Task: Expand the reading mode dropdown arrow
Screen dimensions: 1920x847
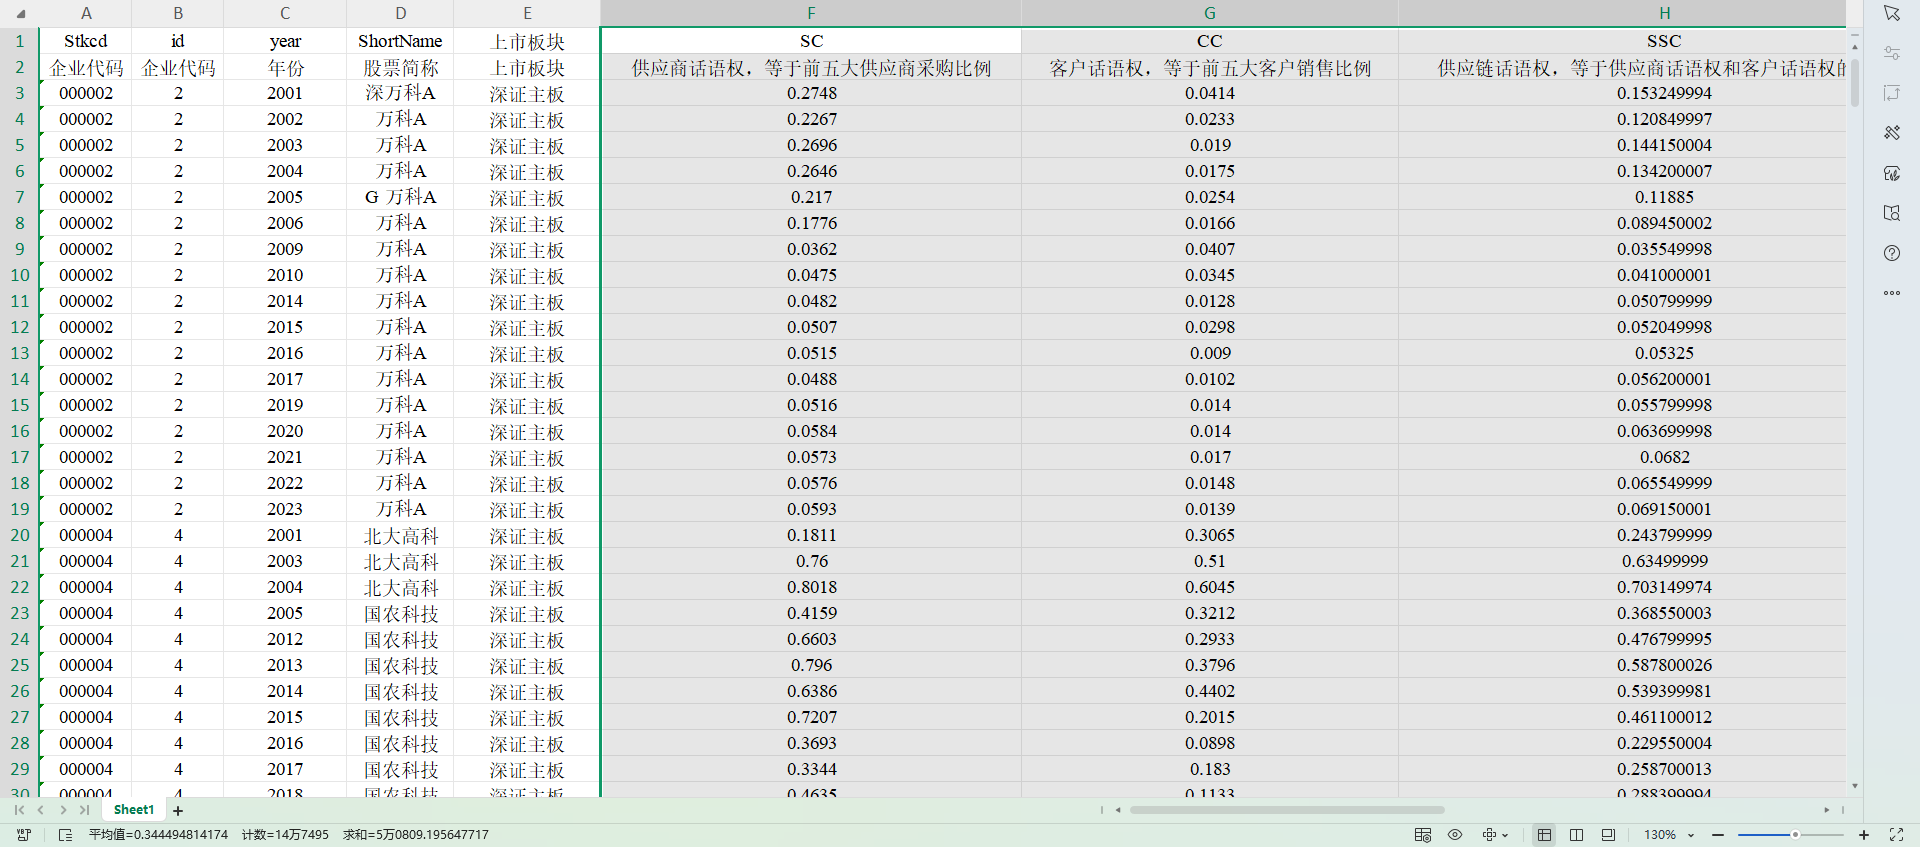Action: pyautogui.click(x=1505, y=835)
